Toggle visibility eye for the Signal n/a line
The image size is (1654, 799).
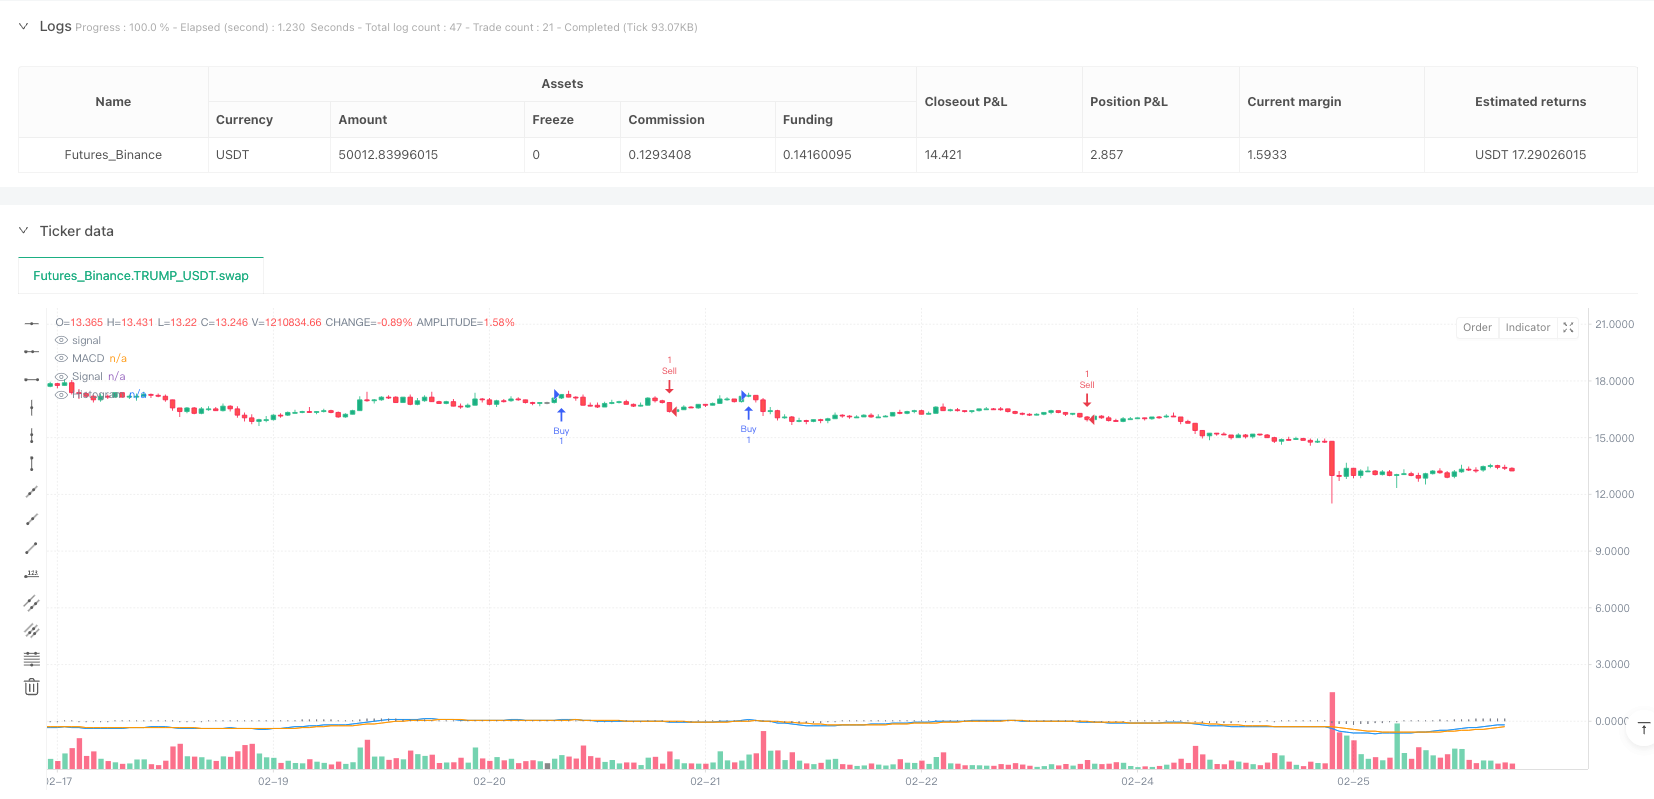tap(61, 376)
